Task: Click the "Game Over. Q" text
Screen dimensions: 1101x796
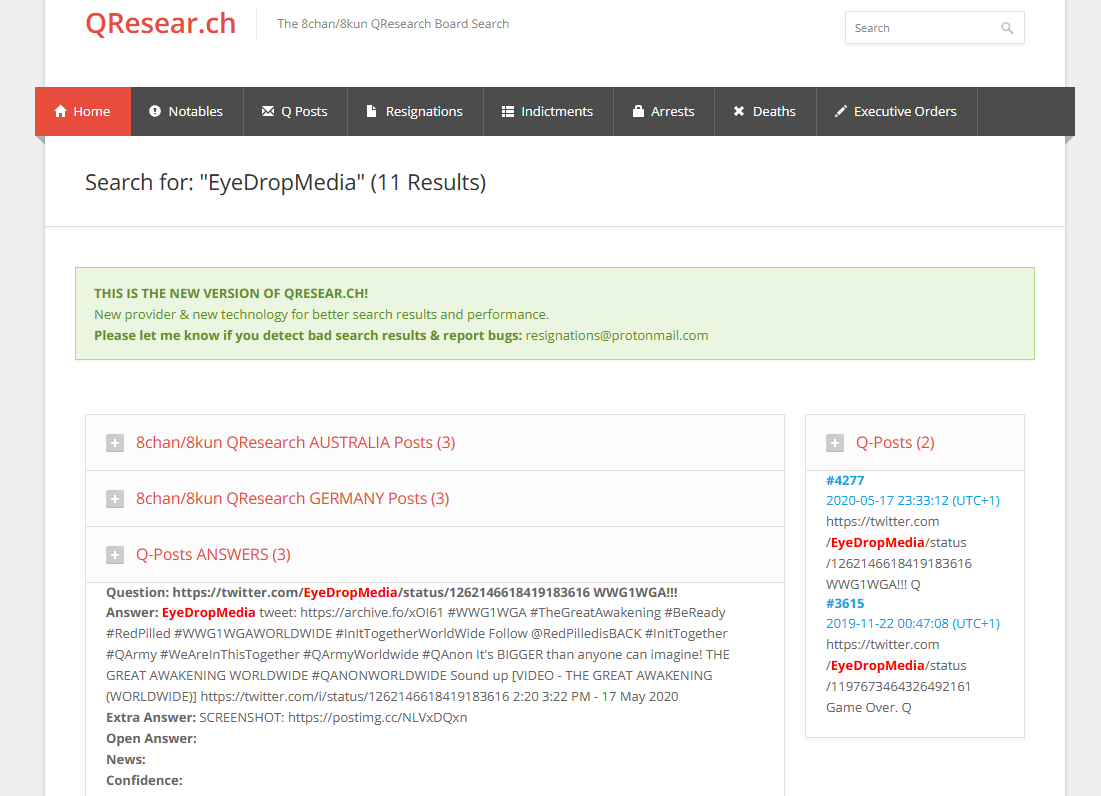Action: click(869, 708)
